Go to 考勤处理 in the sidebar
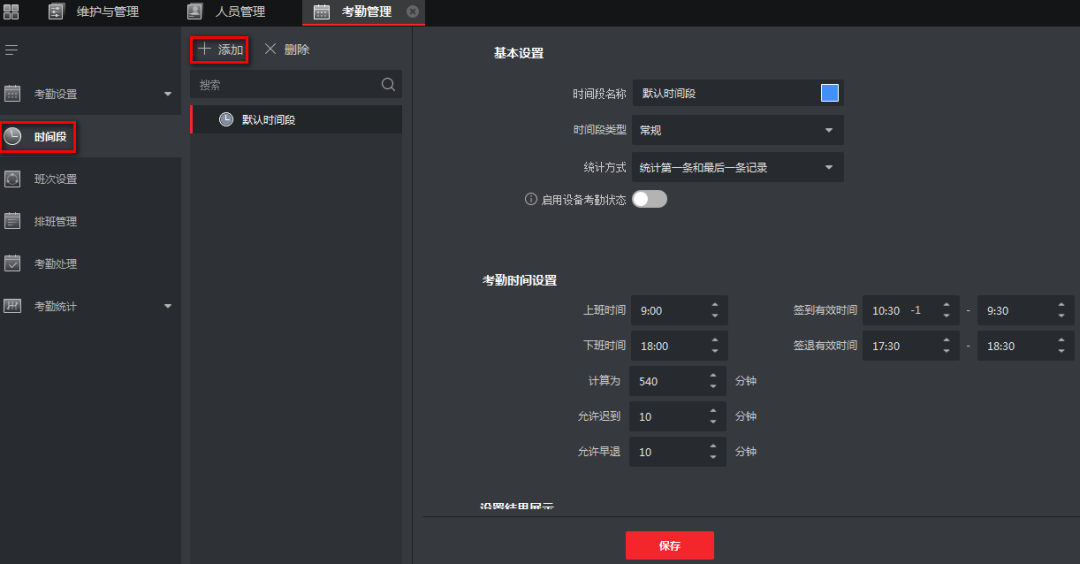The height and width of the screenshot is (564, 1080). click(x=55, y=264)
